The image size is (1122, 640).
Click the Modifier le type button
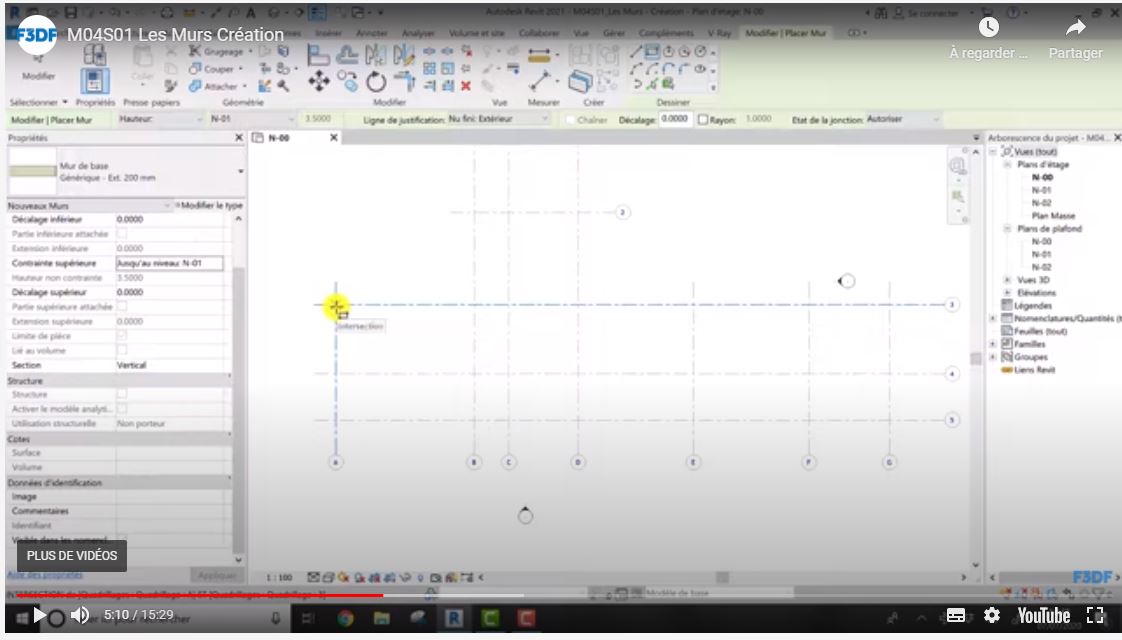(209, 205)
